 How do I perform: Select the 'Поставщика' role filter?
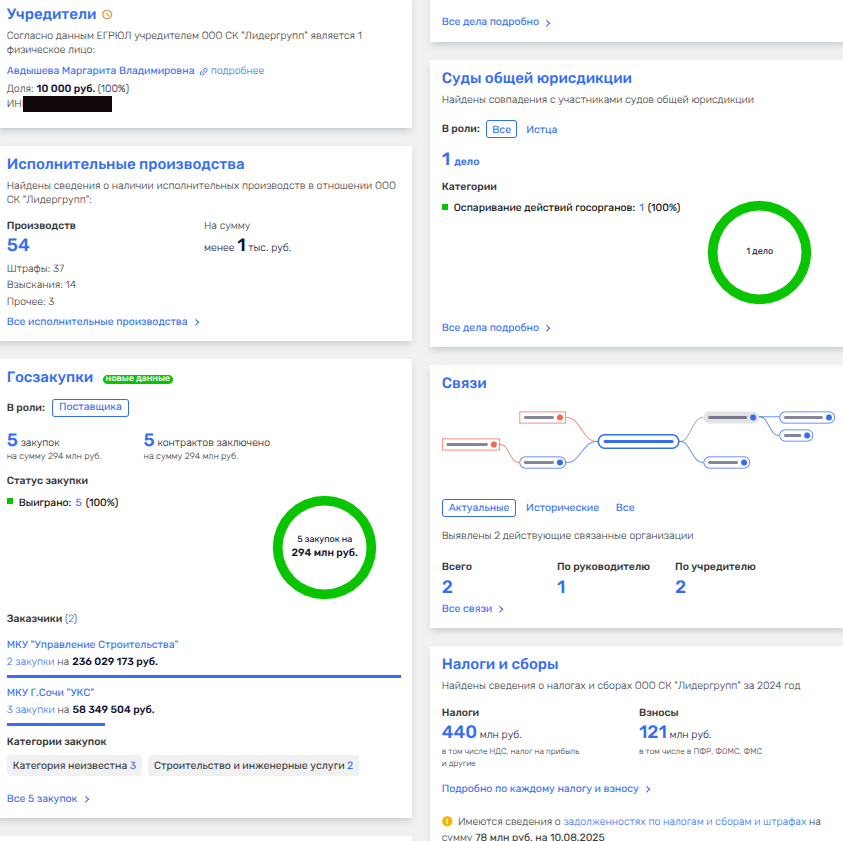91,407
